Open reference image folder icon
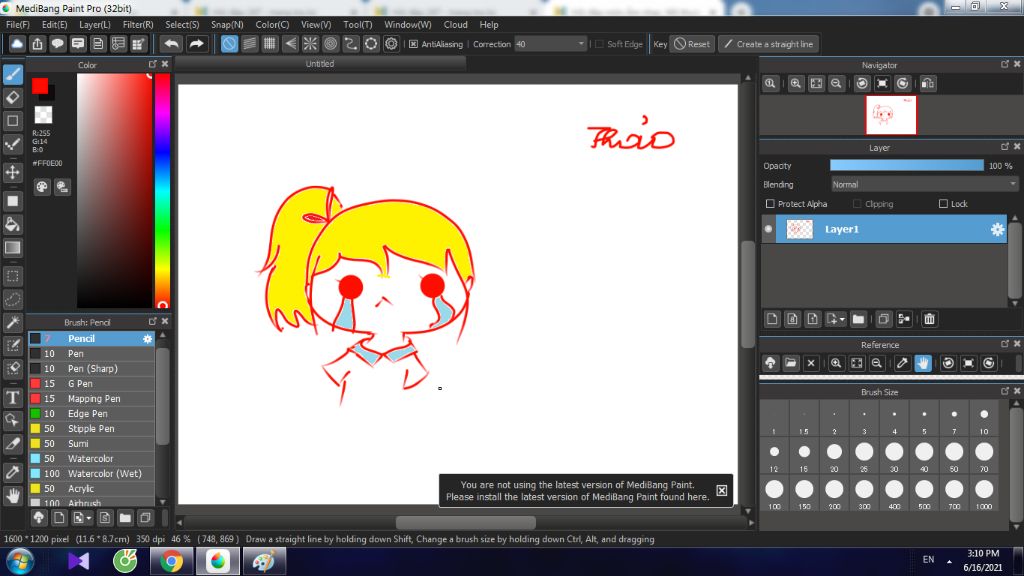 (790, 363)
